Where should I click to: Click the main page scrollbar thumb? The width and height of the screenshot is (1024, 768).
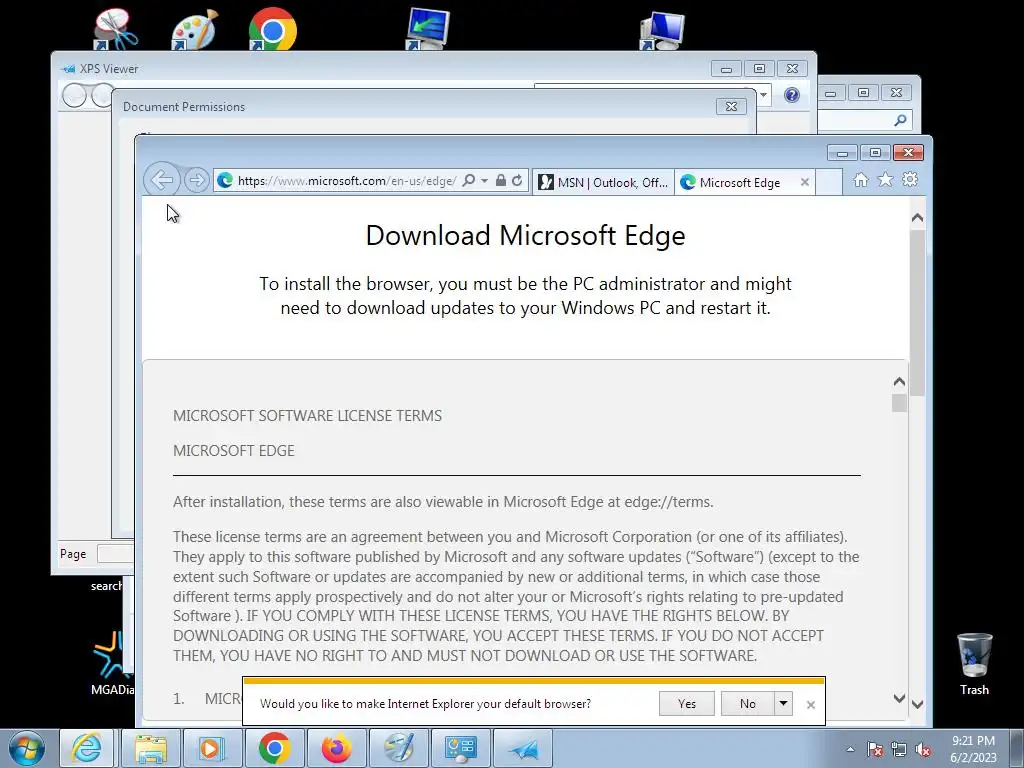coord(917,312)
